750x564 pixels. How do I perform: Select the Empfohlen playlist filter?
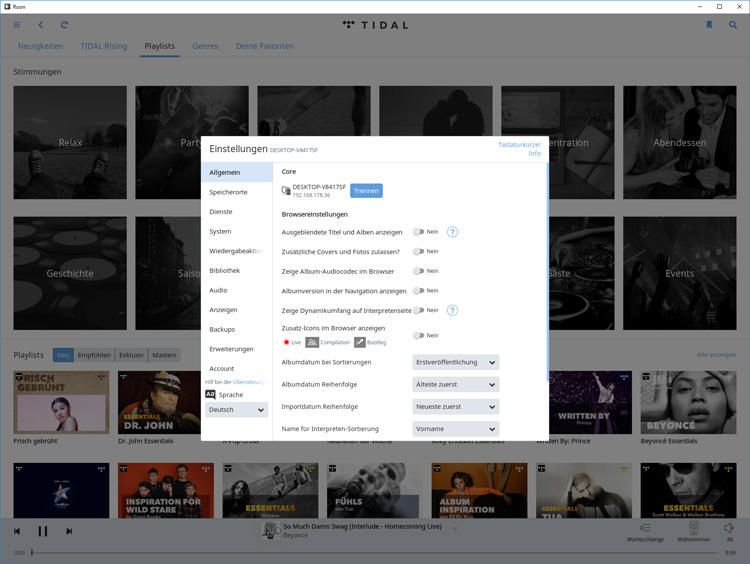click(94, 355)
